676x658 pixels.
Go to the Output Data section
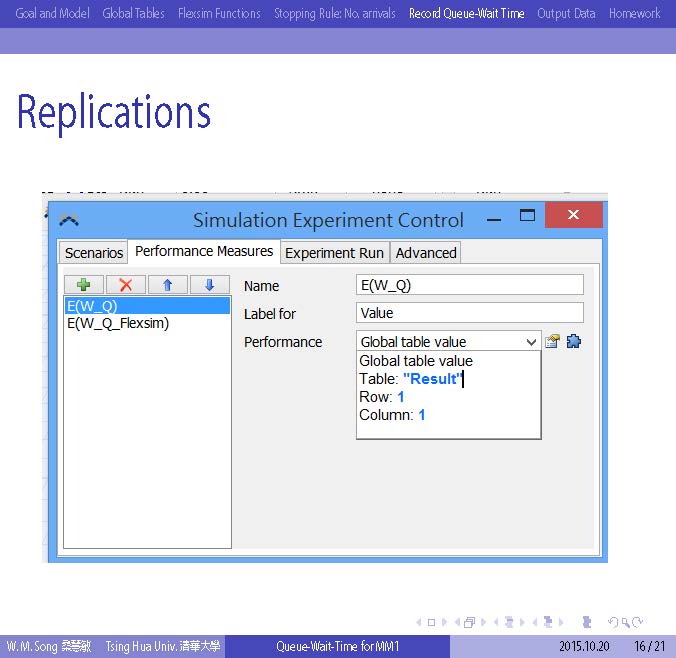click(x=566, y=13)
